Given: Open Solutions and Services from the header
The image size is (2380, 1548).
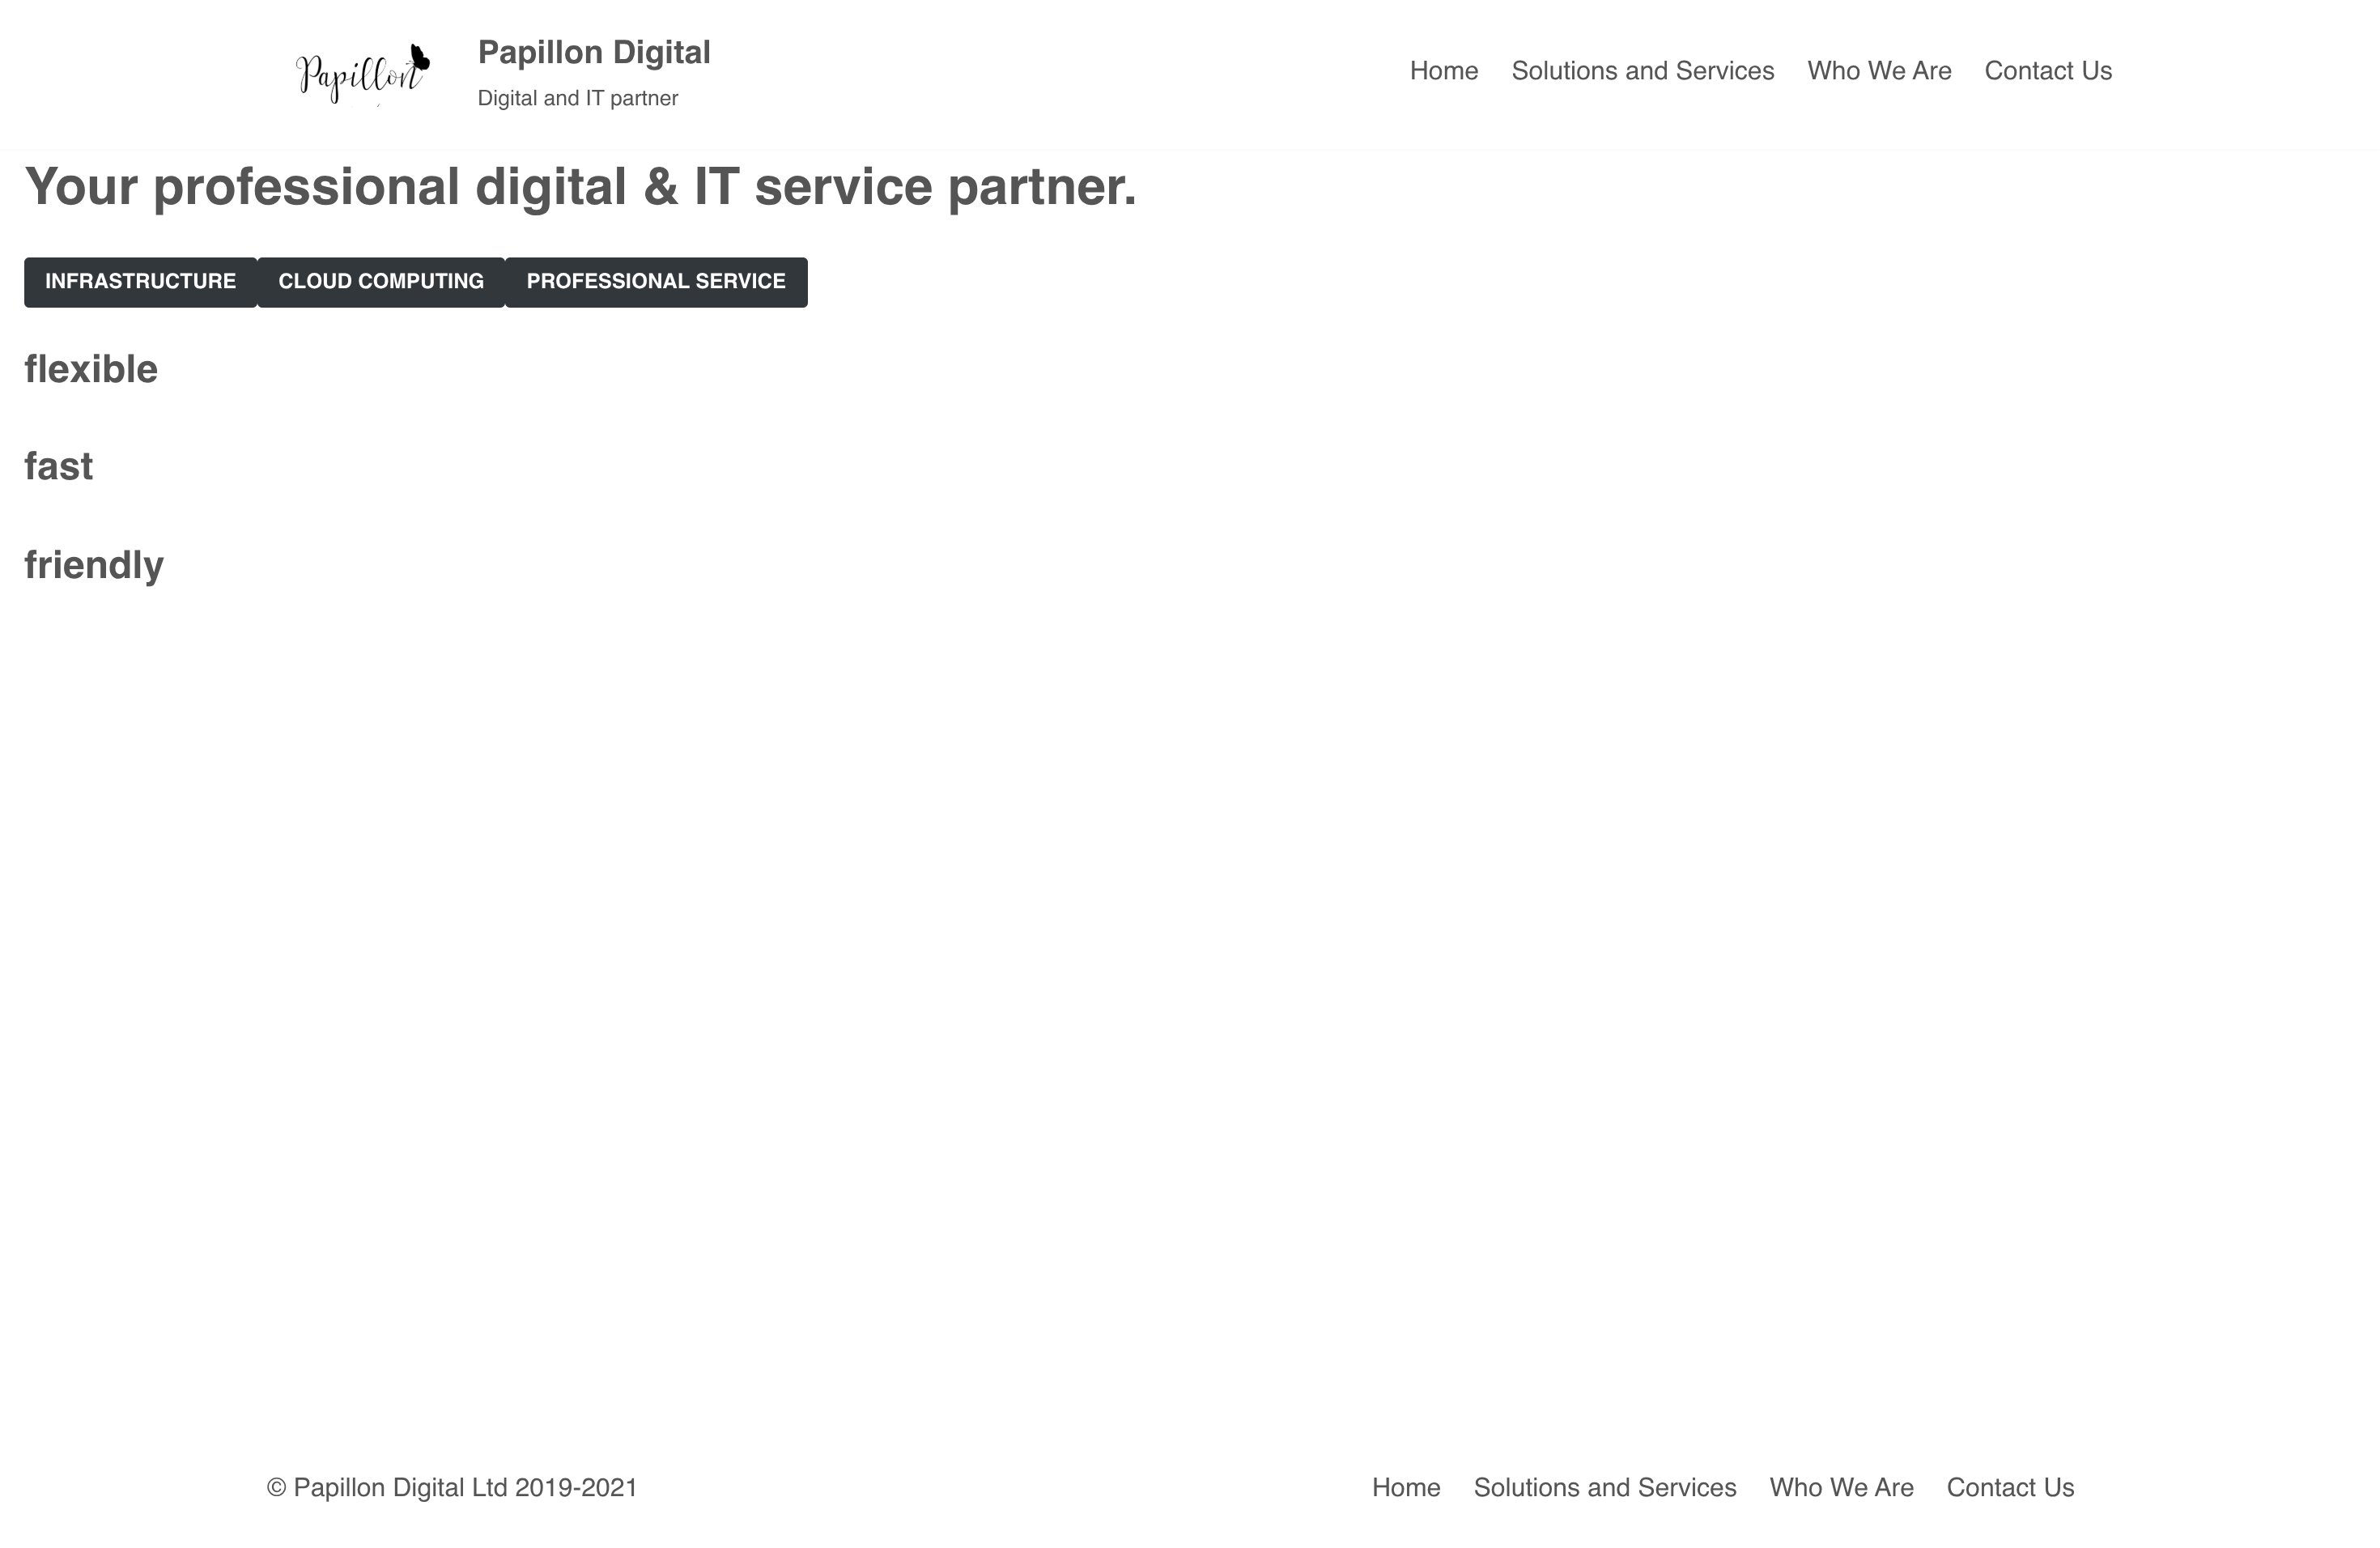Looking at the screenshot, I should [1643, 71].
